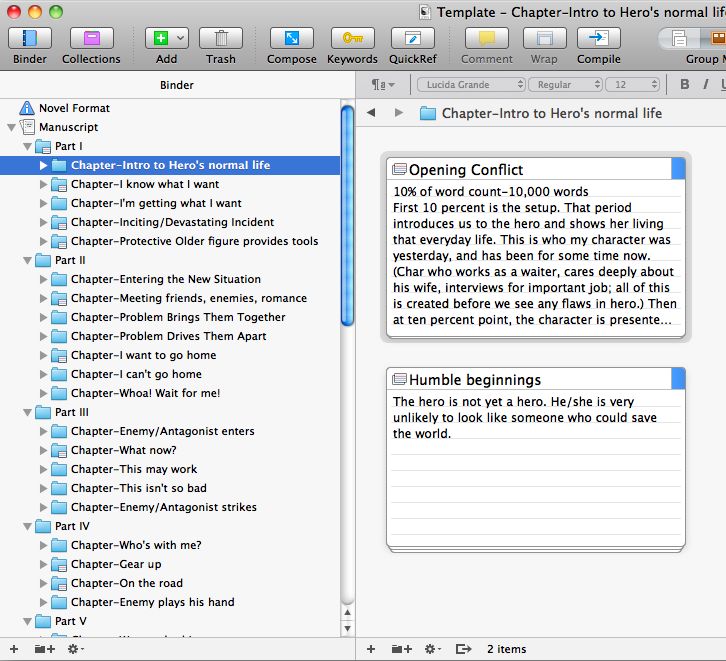This screenshot has width=726, height=661.
Task: Select Chapter-I know what I want
Action: pyautogui.click(x=145, y=184)
